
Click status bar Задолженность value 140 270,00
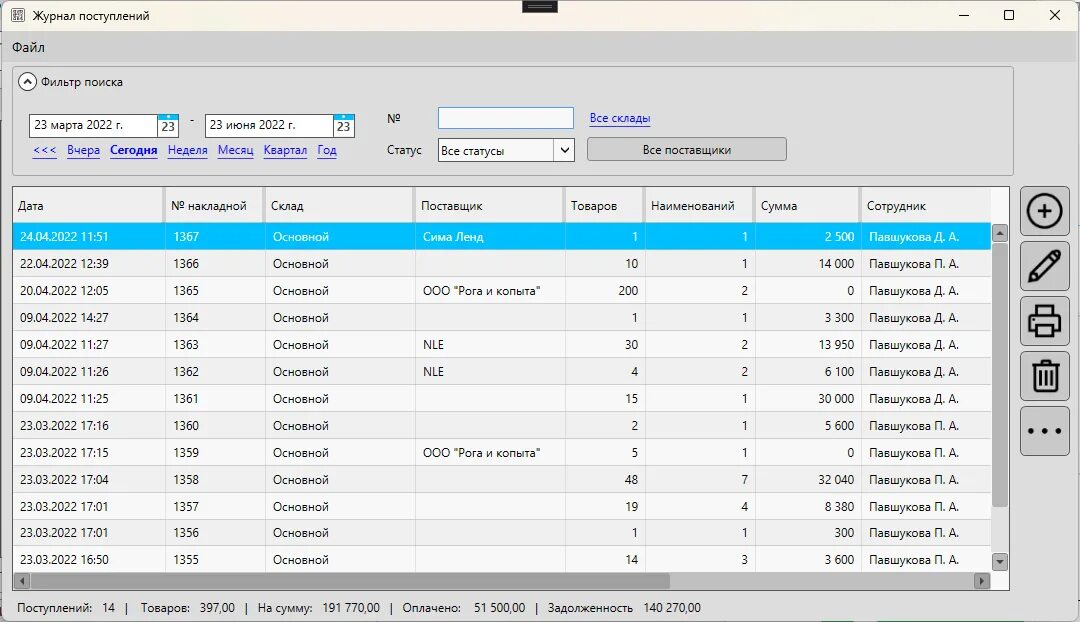pyautogui.click(x=672, y=608)
